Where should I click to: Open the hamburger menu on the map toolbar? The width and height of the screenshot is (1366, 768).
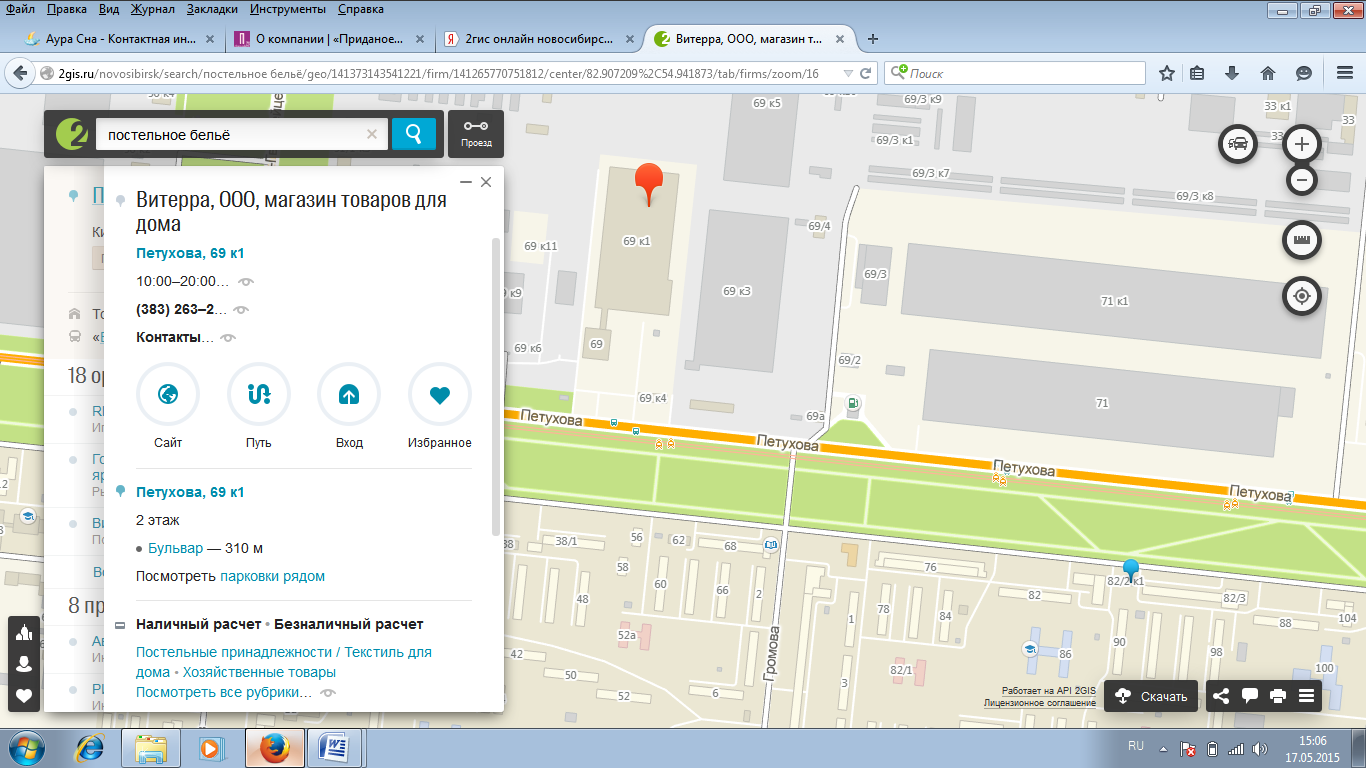click(x=1306, y=696)
